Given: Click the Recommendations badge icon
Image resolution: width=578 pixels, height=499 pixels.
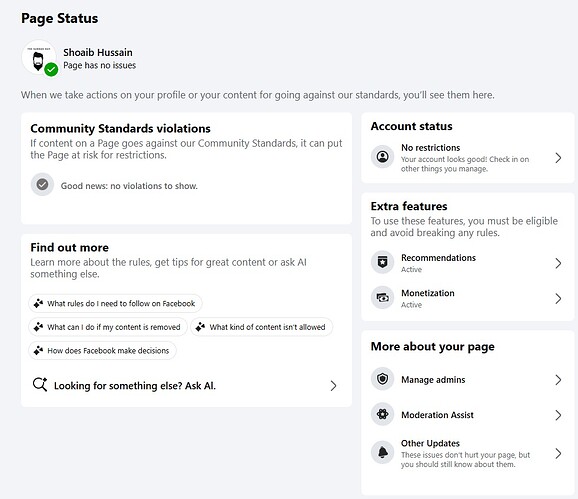Looking at the screenshot, I should pos(382,262).
